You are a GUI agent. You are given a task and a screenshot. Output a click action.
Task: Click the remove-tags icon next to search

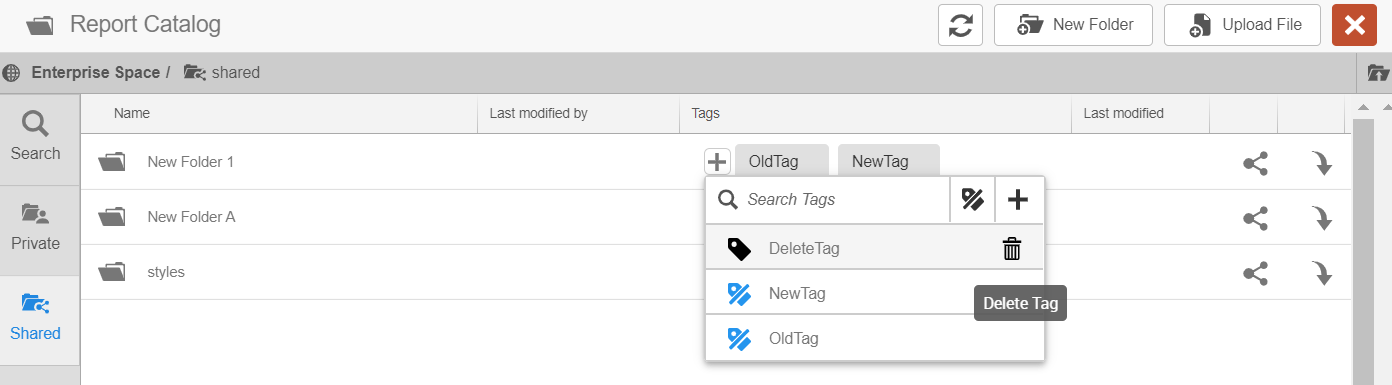coord(972,200)
